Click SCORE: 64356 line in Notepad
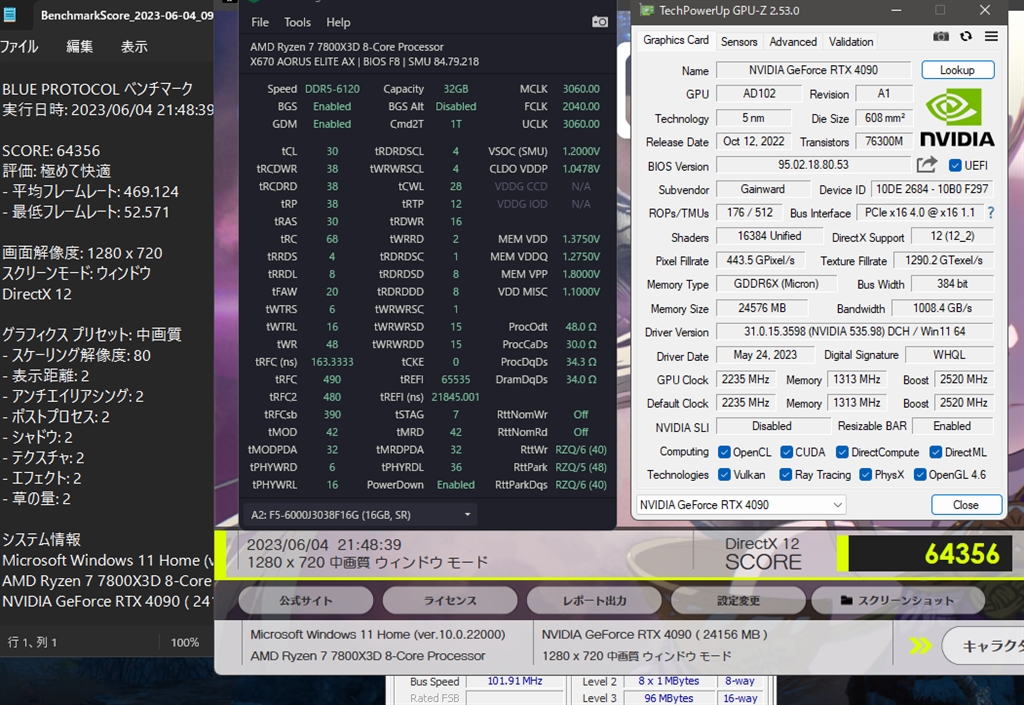Image resolution: width=1024 pixels, height=705 pixels. pos(51,151)
